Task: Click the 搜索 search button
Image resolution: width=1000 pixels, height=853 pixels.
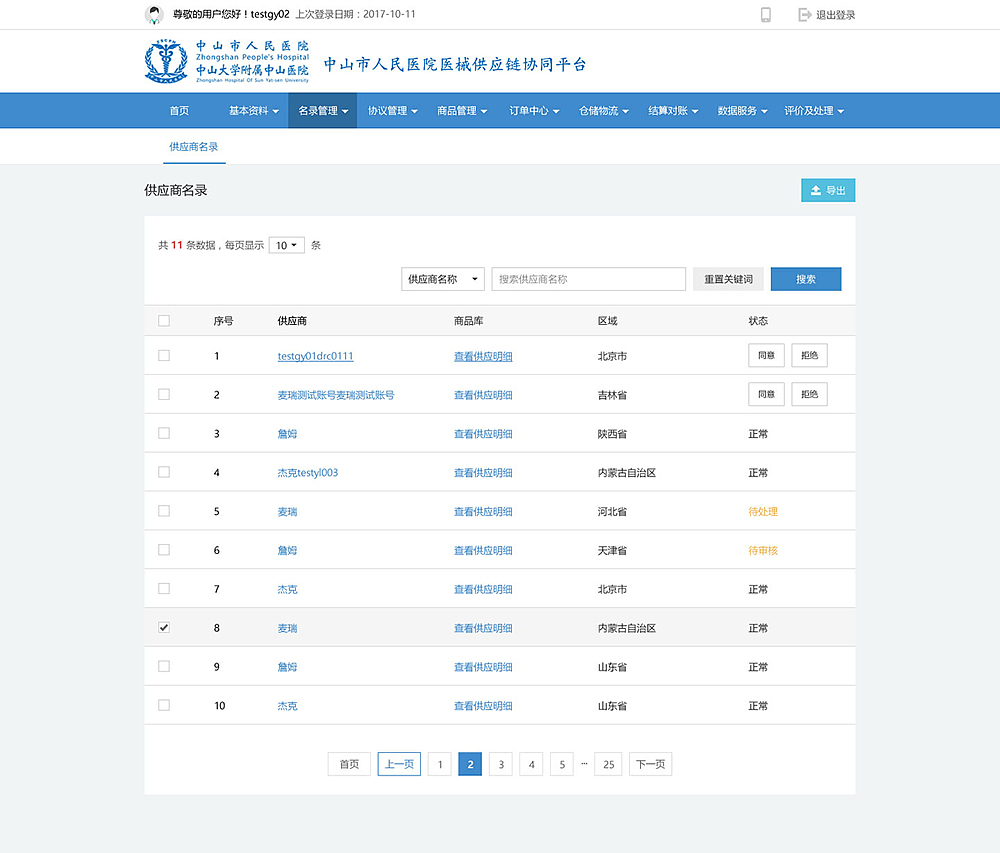Action: [806, 279]
